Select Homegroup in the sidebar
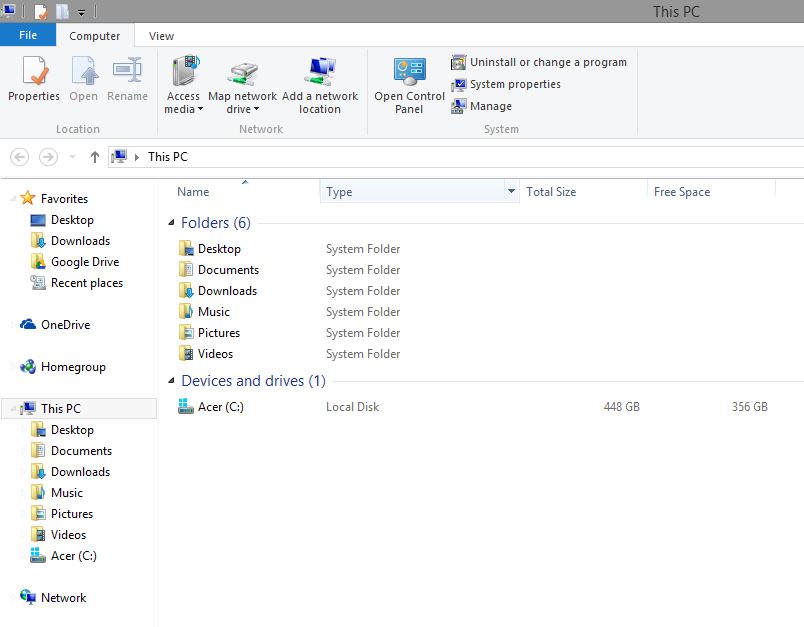 (75, 366)
